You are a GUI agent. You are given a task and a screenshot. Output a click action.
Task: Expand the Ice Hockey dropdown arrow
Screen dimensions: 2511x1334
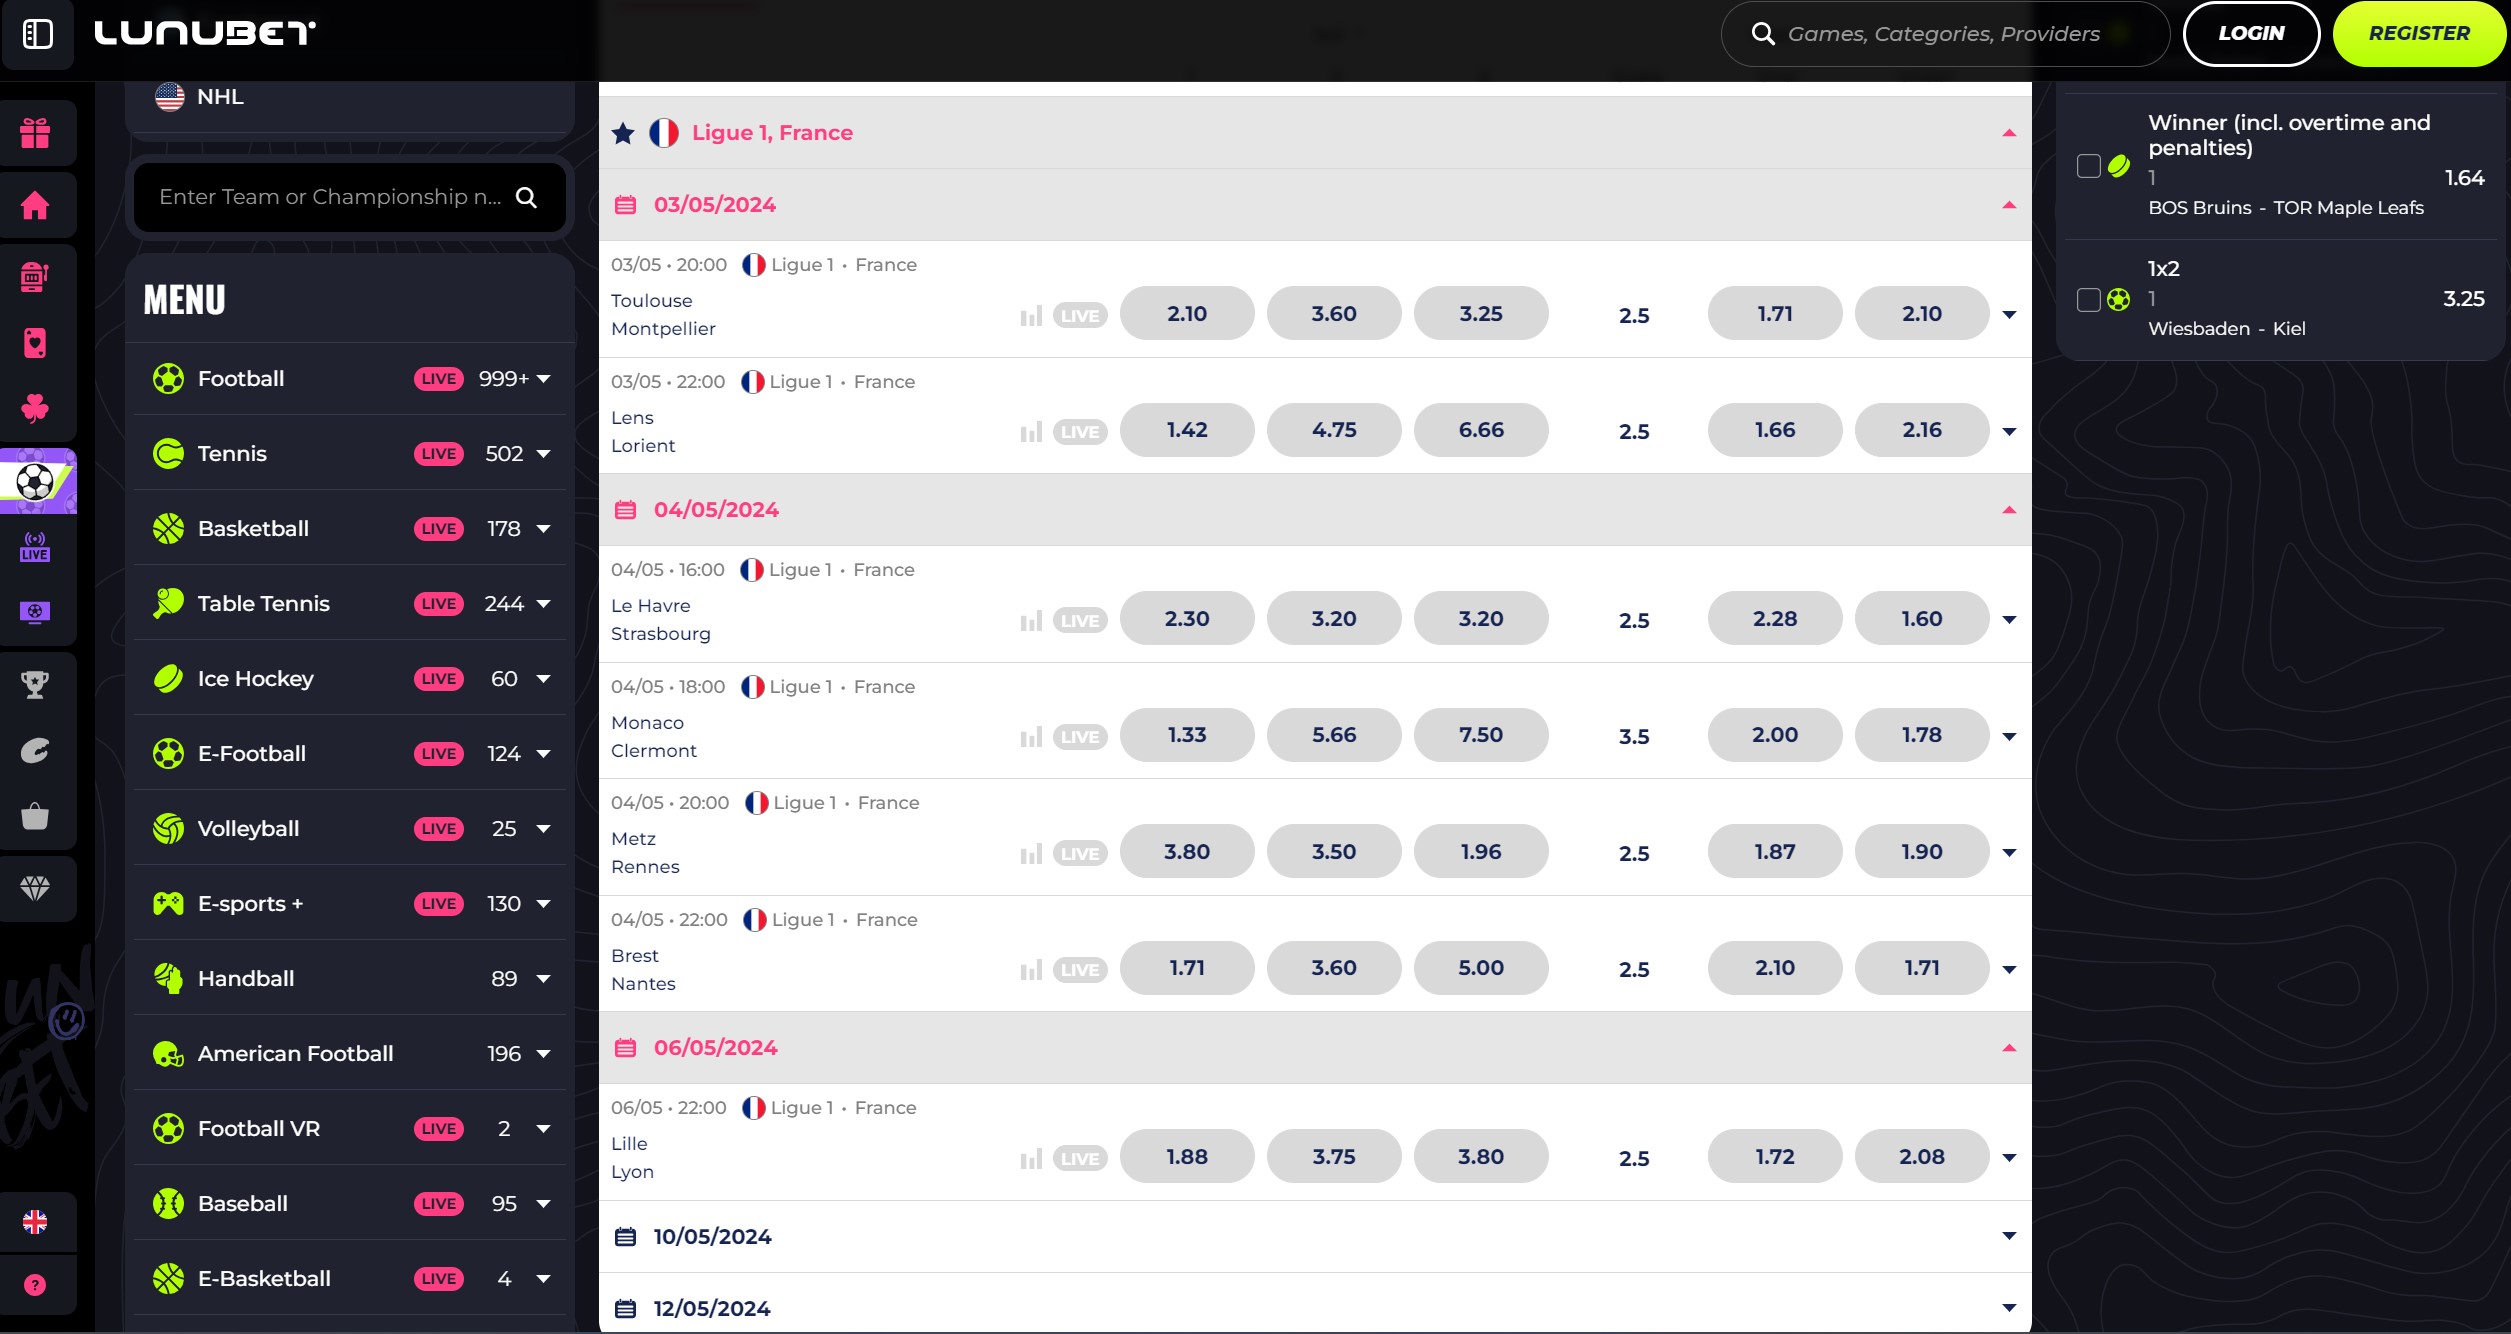point(544,679)
